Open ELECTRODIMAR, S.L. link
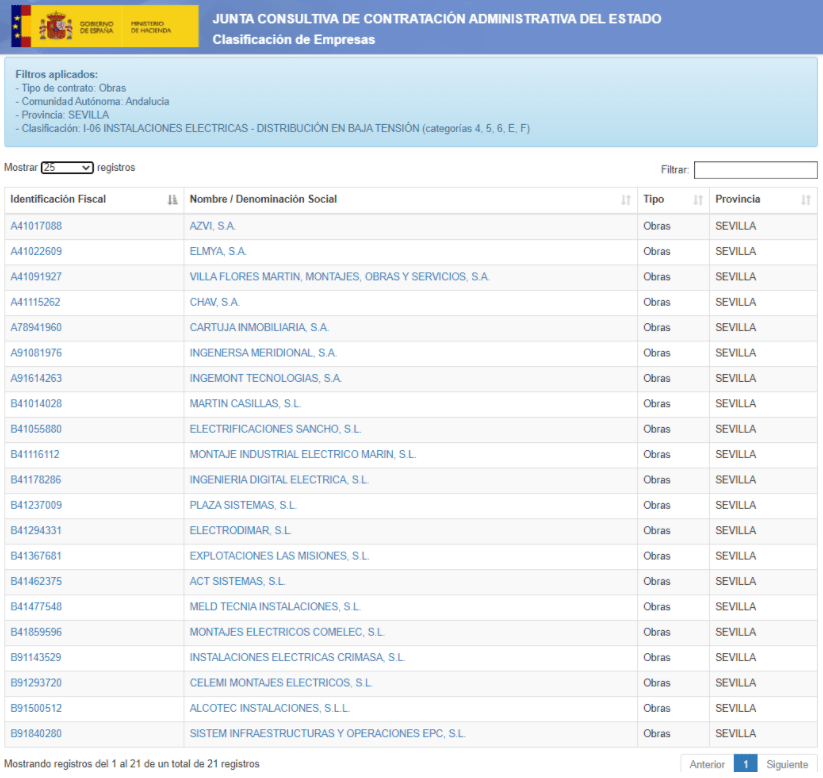This screenshot has width=823, height=778. [240, 531]
